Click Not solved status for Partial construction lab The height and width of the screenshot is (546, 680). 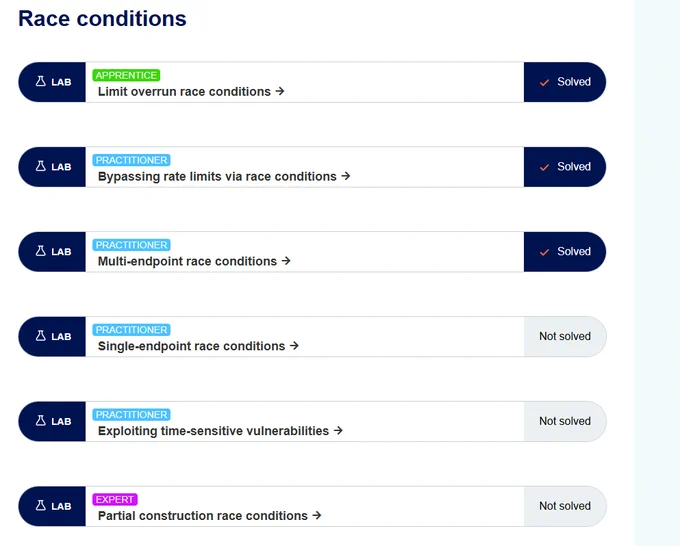(x=565, y=506)
